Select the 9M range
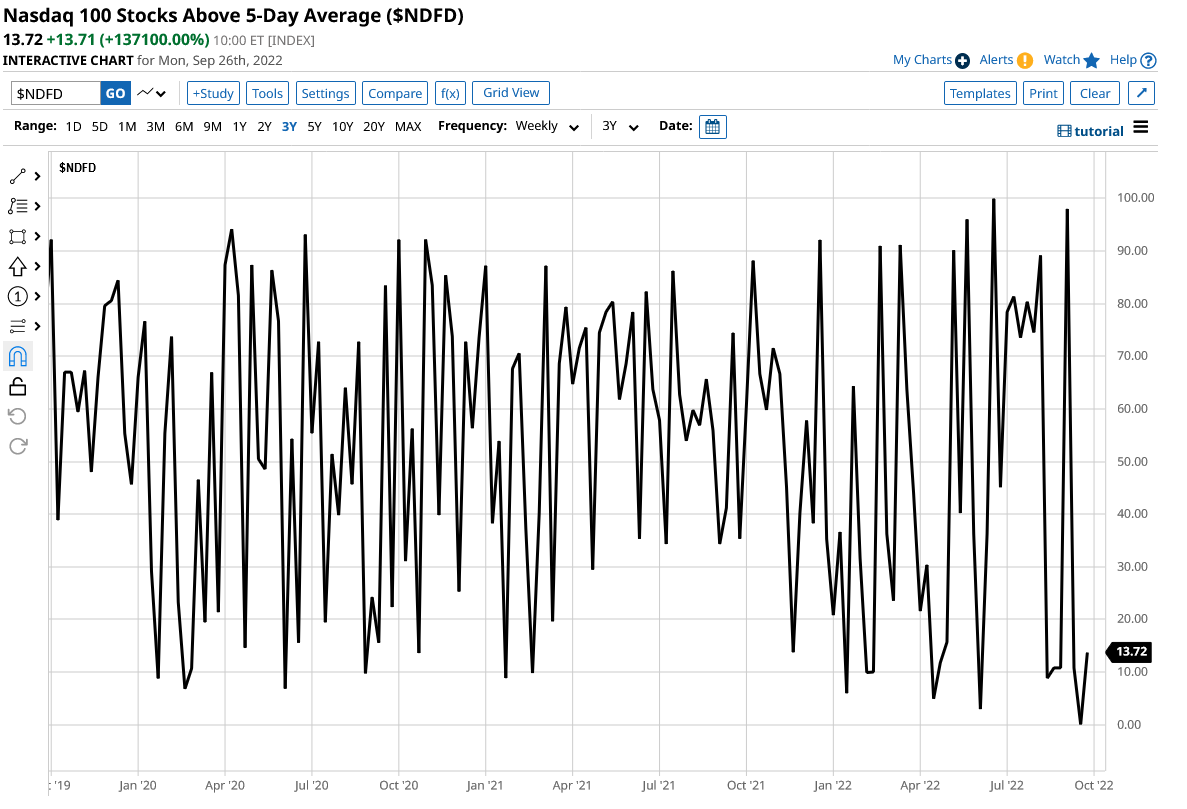This screenshot has width=1187, height=809. coord(213,126)
